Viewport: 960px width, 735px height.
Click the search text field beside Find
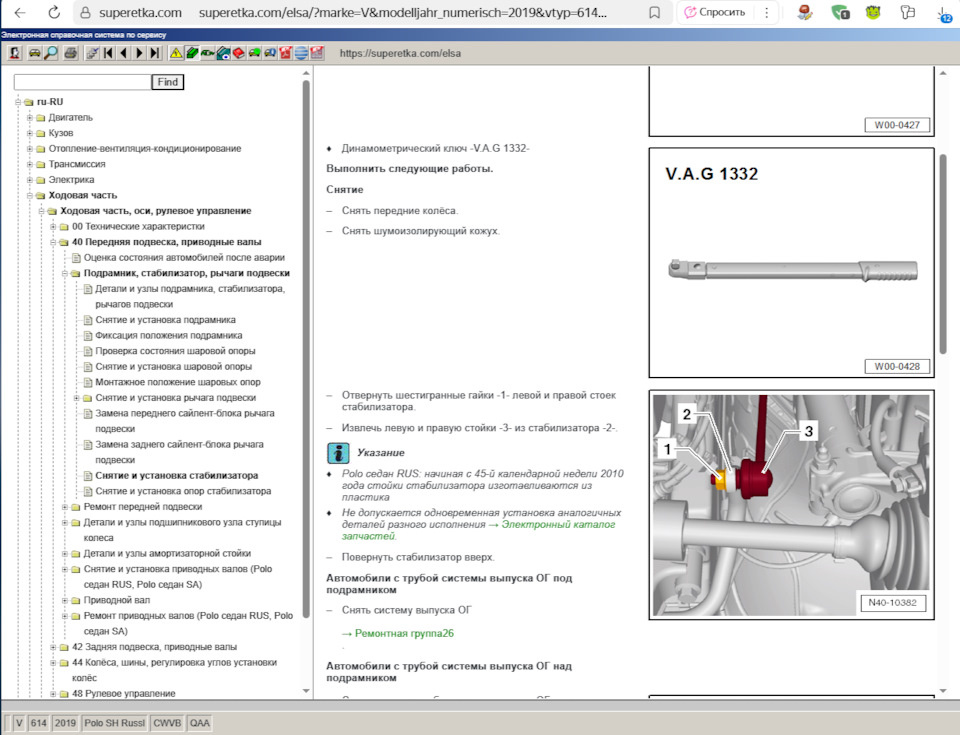pos(83,82)
